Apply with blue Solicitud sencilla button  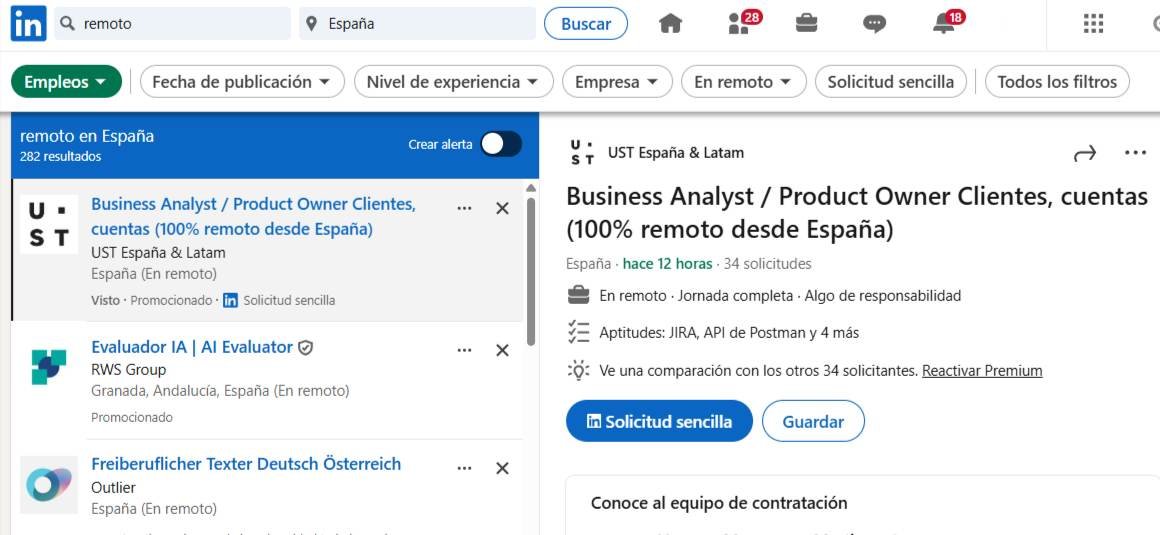point(659,421)
